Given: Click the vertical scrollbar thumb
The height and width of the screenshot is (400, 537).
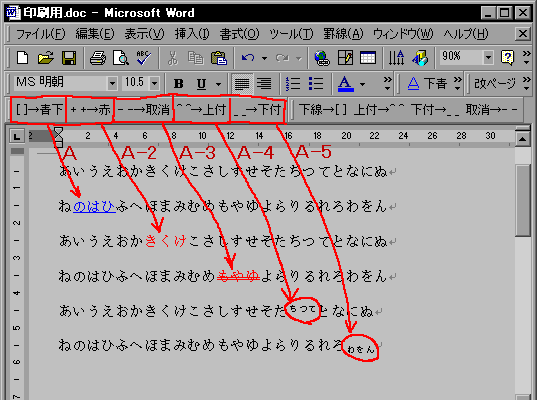Looking at the screenshot, I should 522,200.
